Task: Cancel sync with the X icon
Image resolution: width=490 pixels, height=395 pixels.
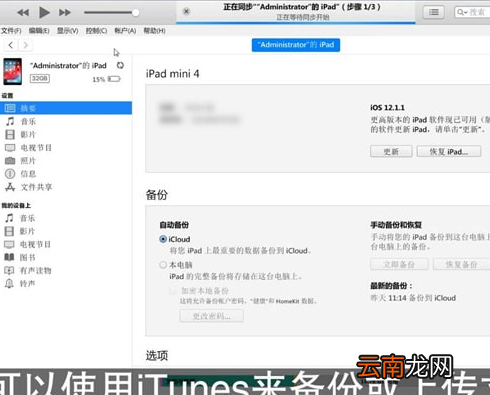Action: pyautogui.click(x=186, y=12)
